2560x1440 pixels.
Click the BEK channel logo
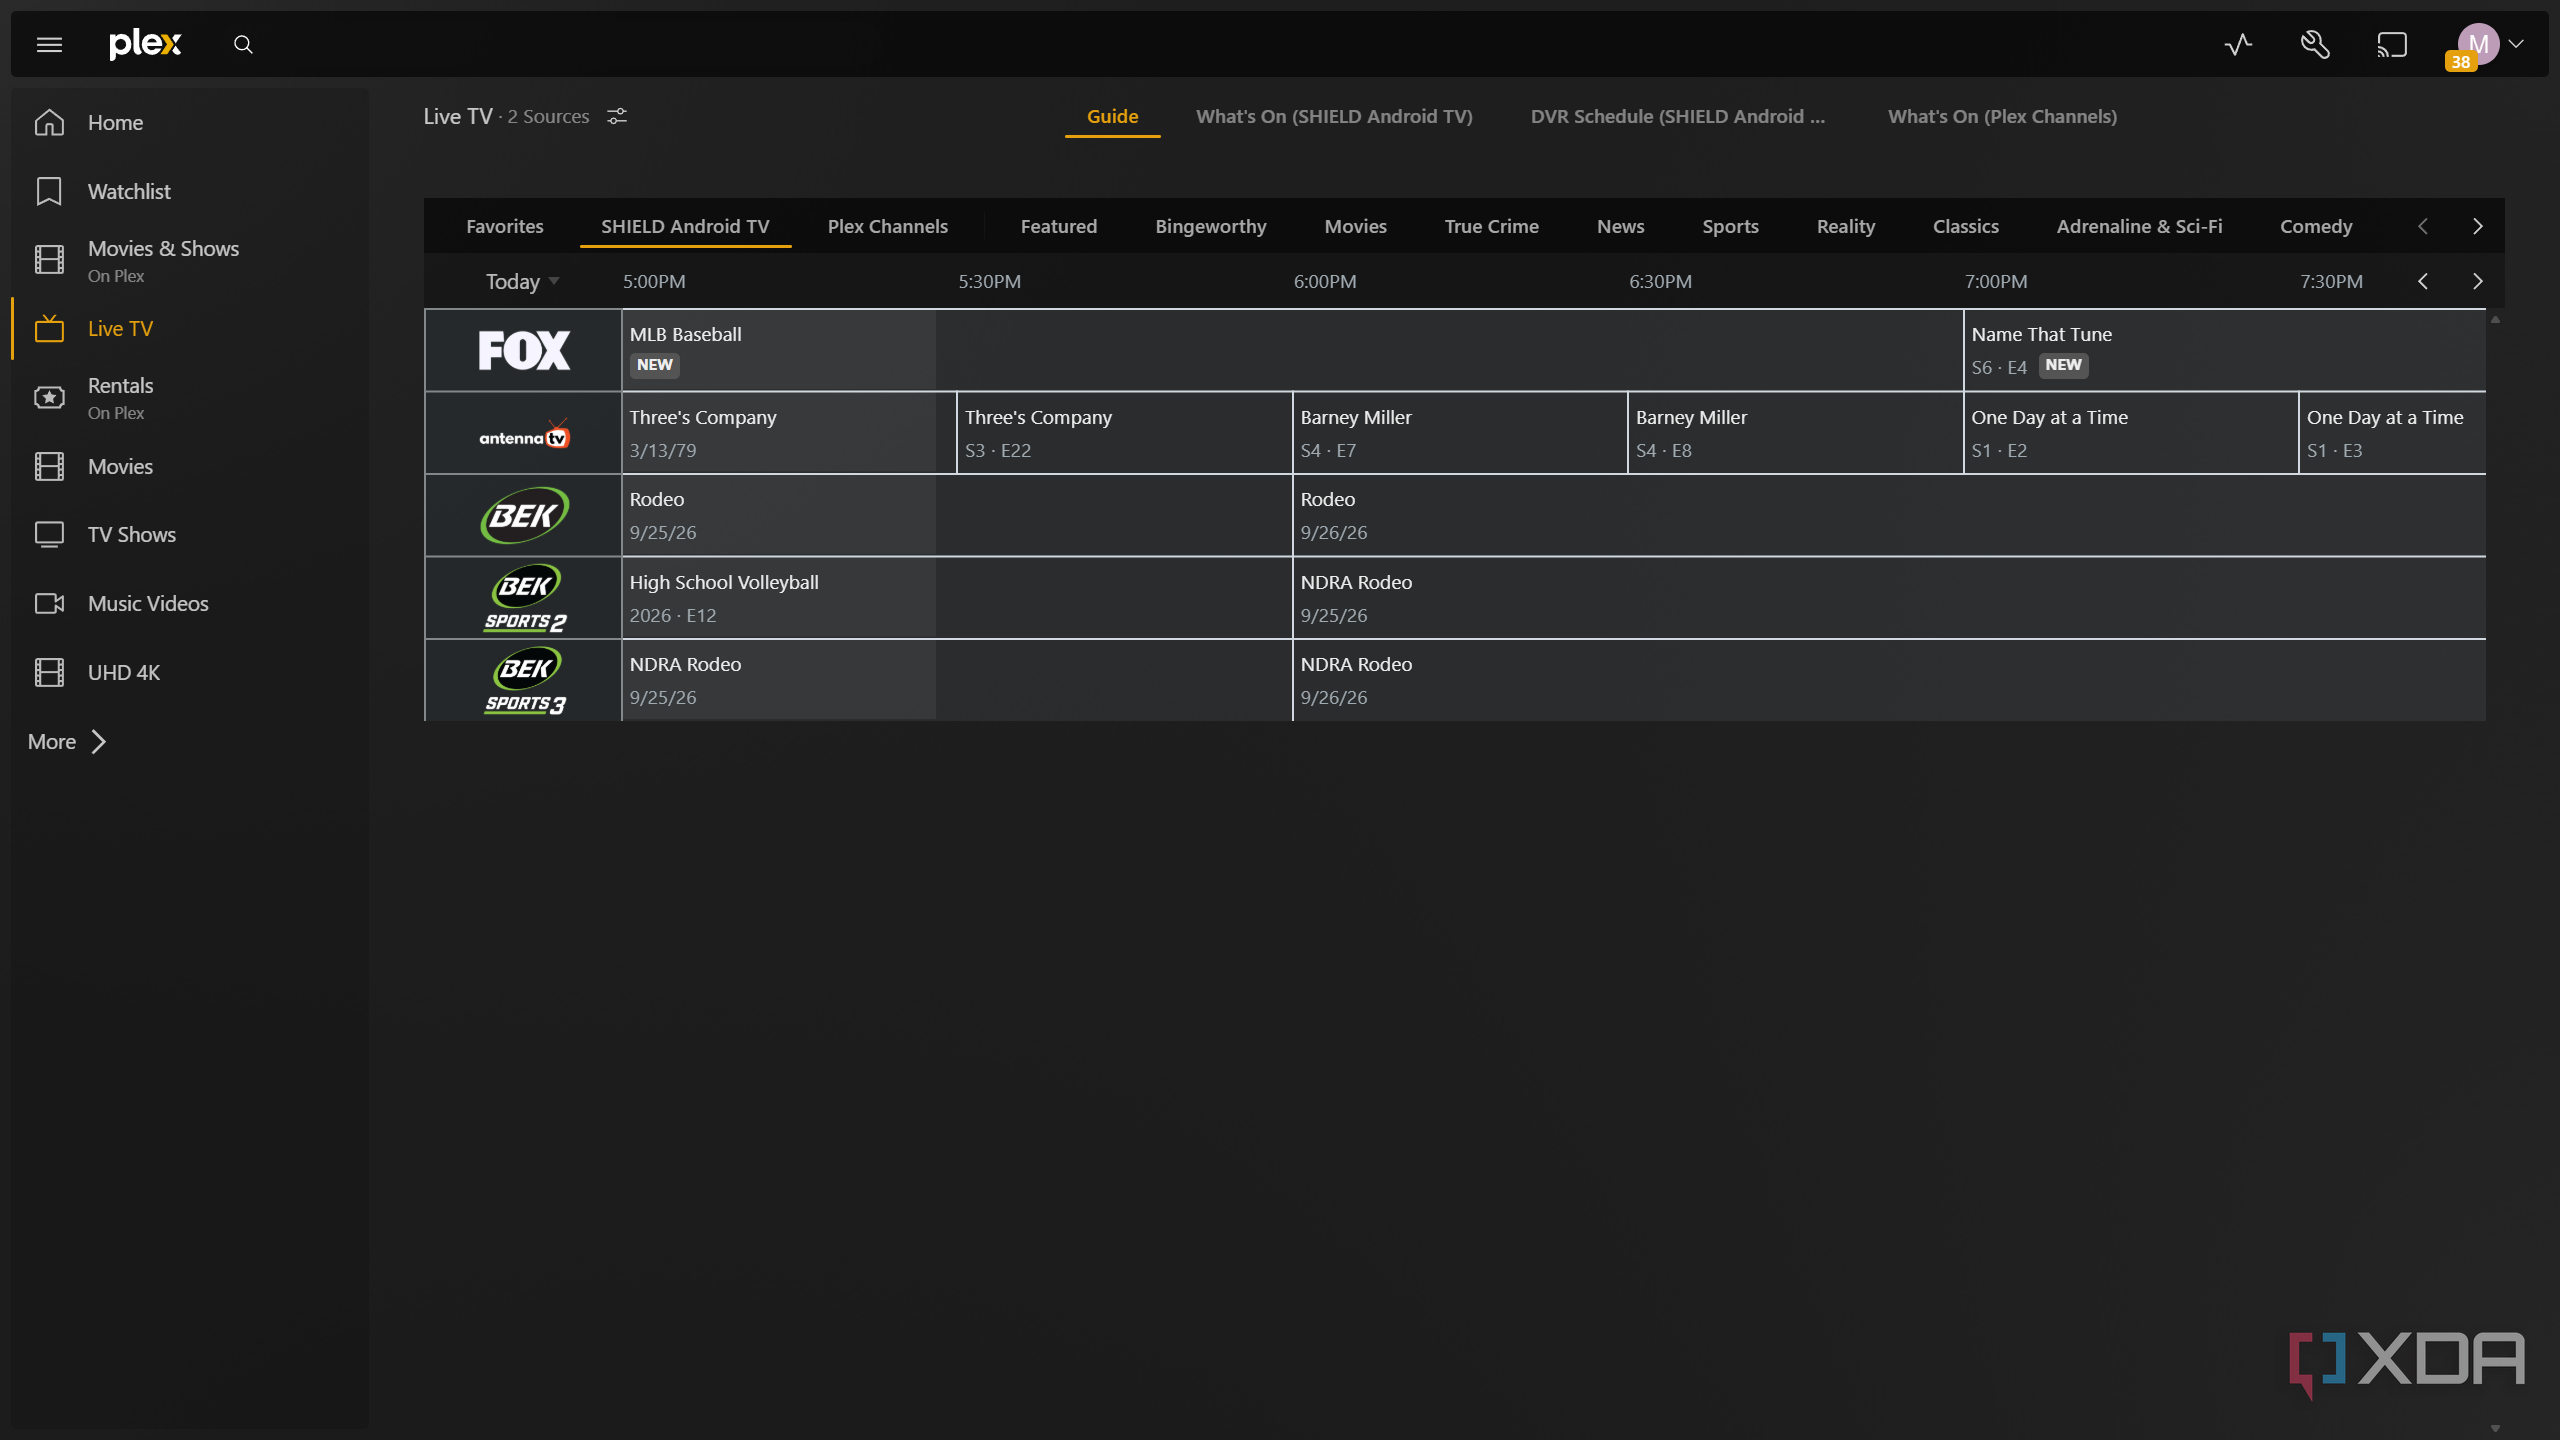click(524, 515)
